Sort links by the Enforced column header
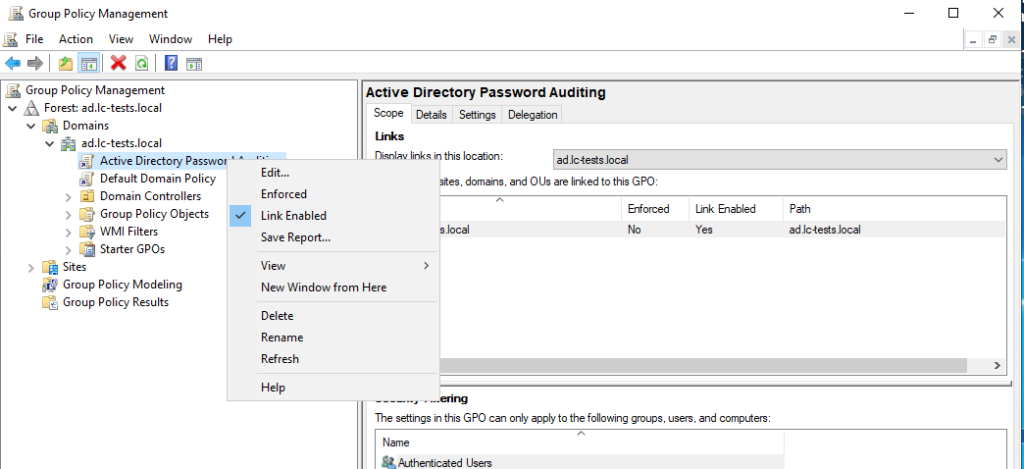1024x469 pixels. click(x=655, y=209)
